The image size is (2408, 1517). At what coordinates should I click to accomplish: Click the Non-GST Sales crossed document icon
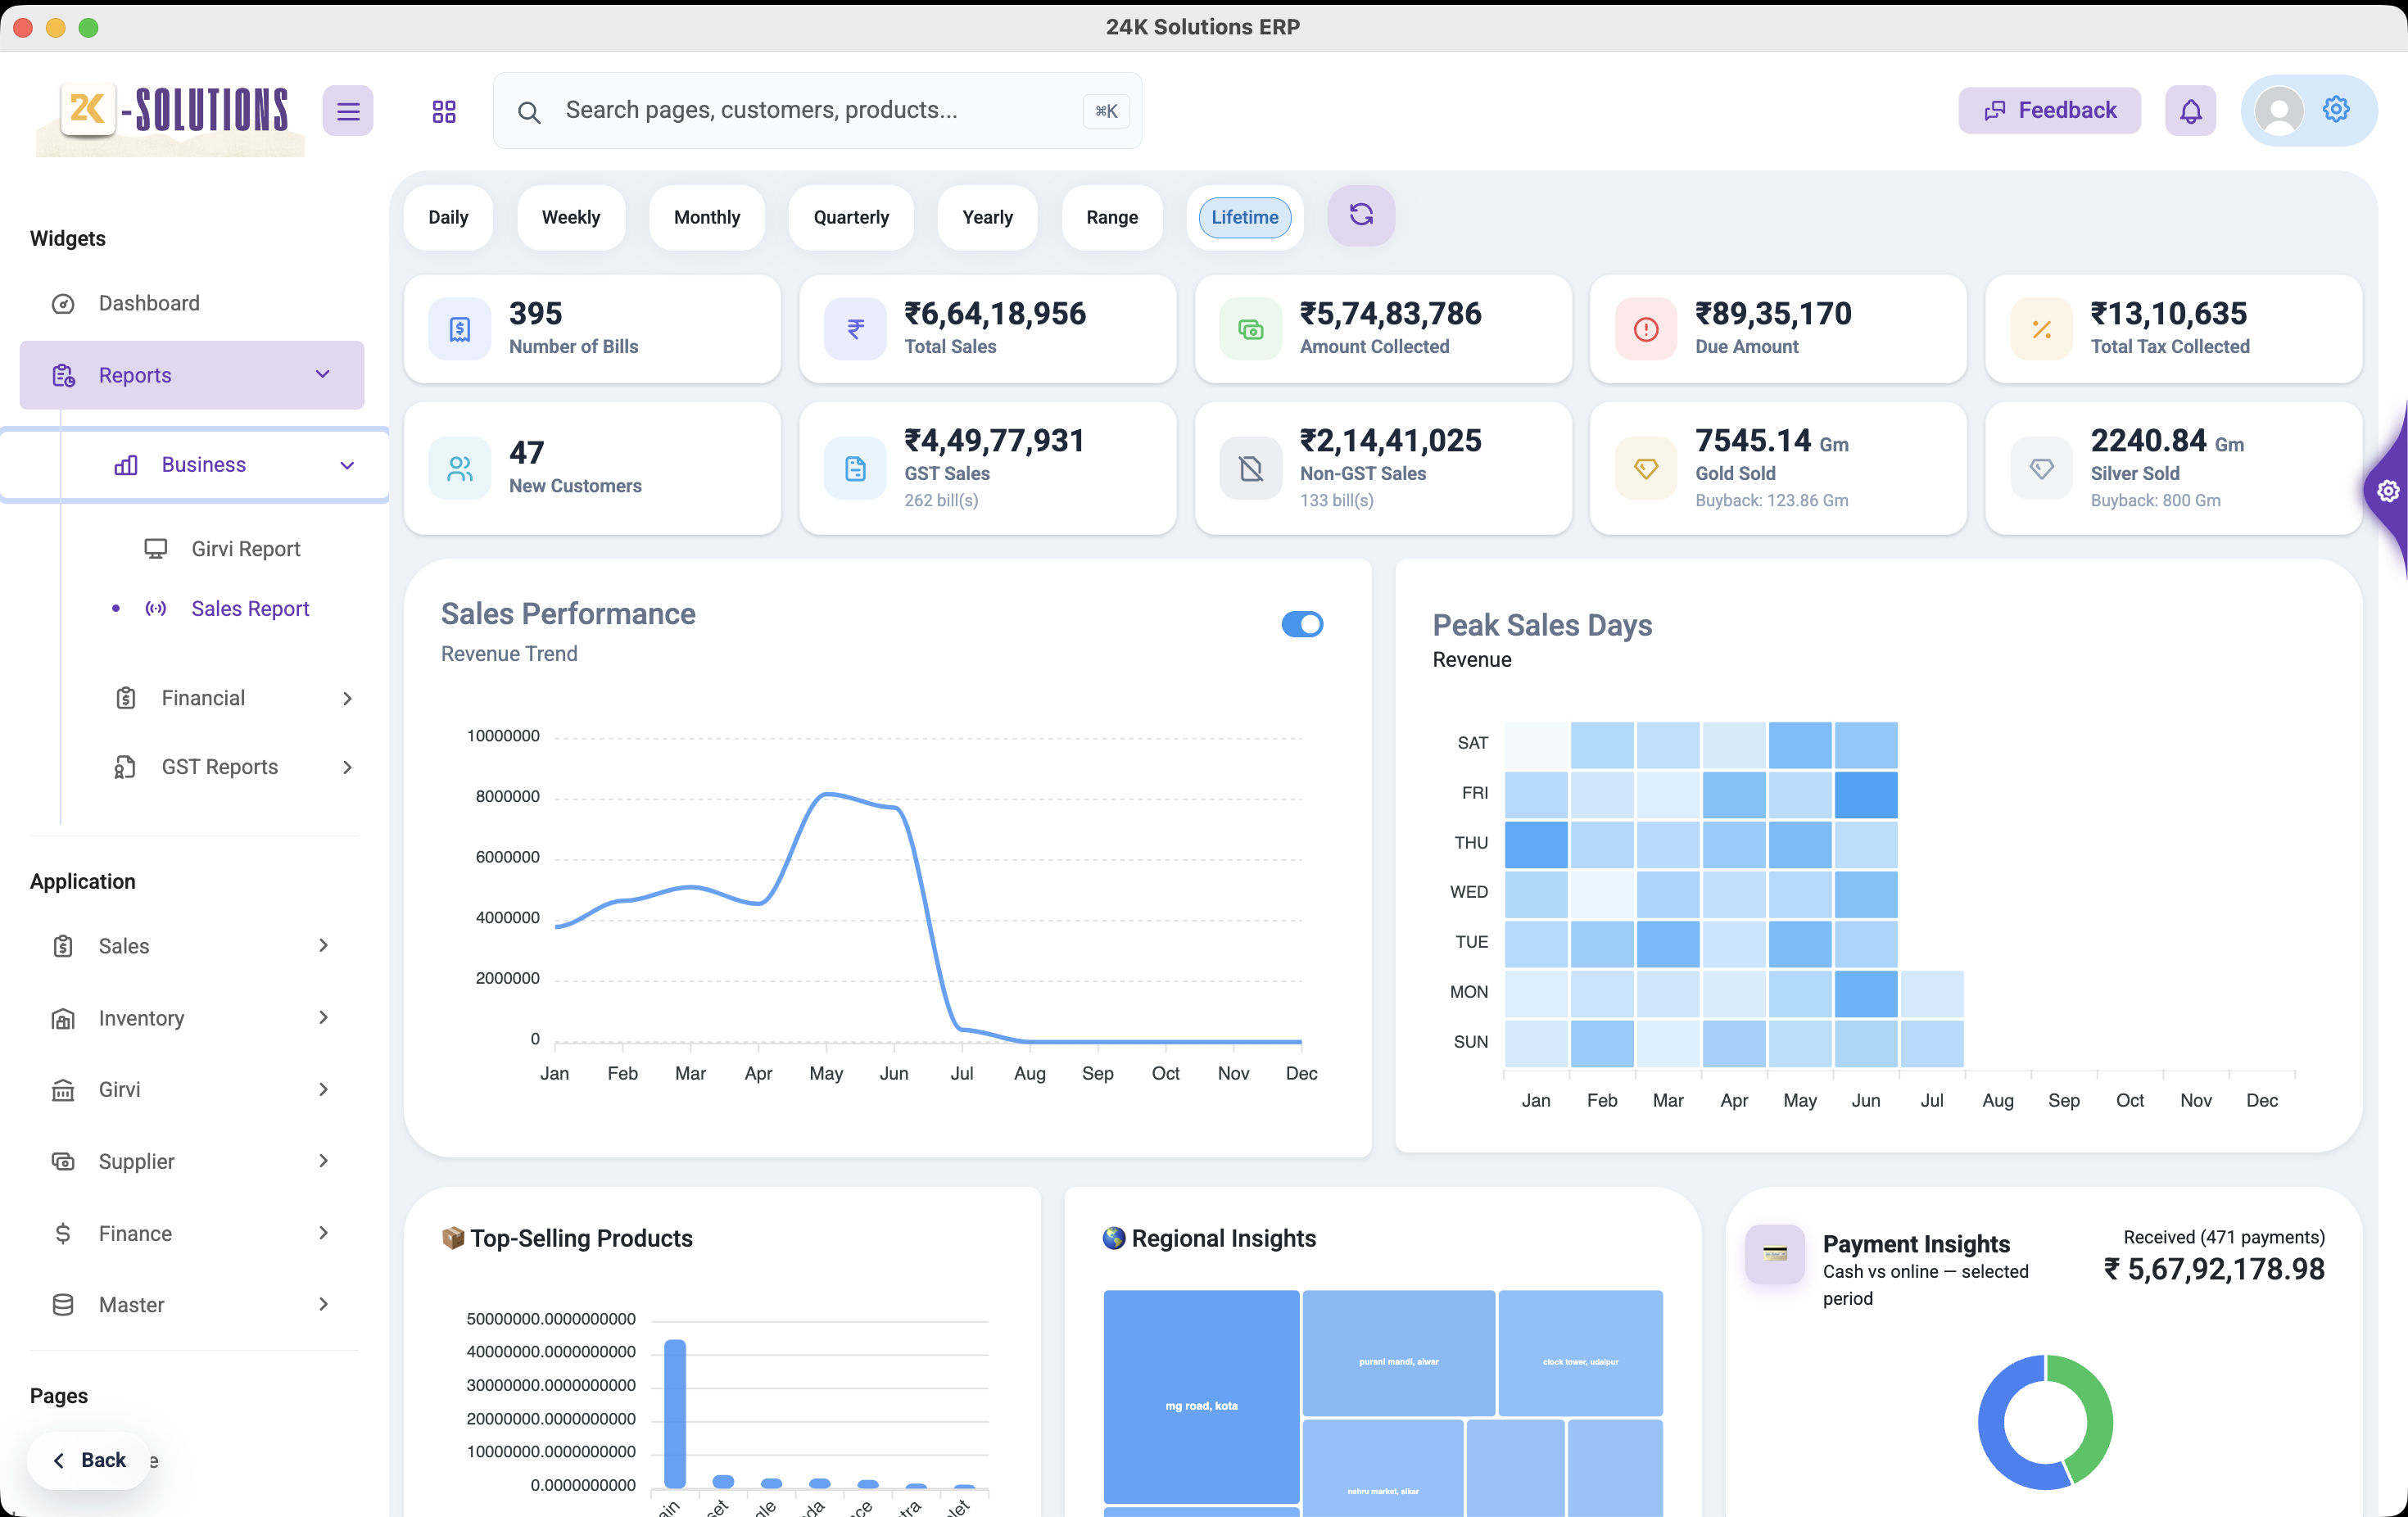pyautogui.click(x=1250, y=468)
